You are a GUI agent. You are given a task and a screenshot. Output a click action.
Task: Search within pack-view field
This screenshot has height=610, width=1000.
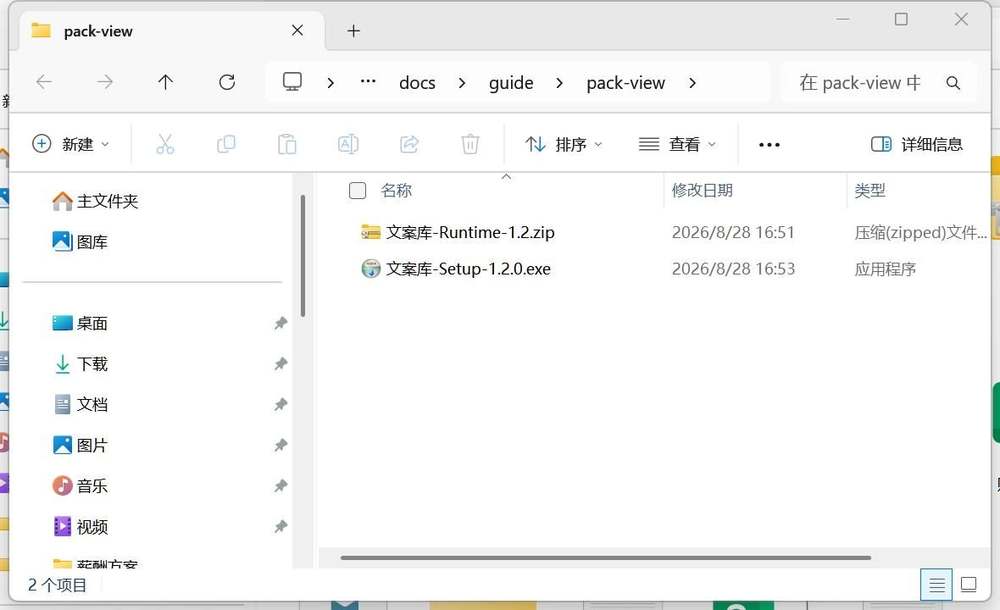[x=879, y=82]
